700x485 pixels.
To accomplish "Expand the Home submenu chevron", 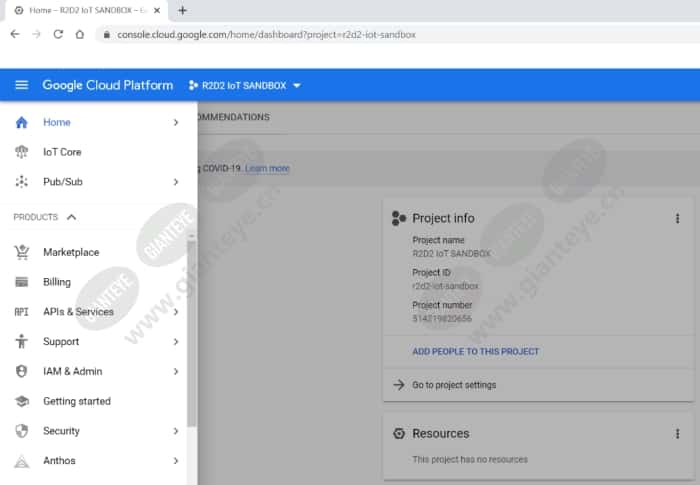I will (x=176, y=122).
